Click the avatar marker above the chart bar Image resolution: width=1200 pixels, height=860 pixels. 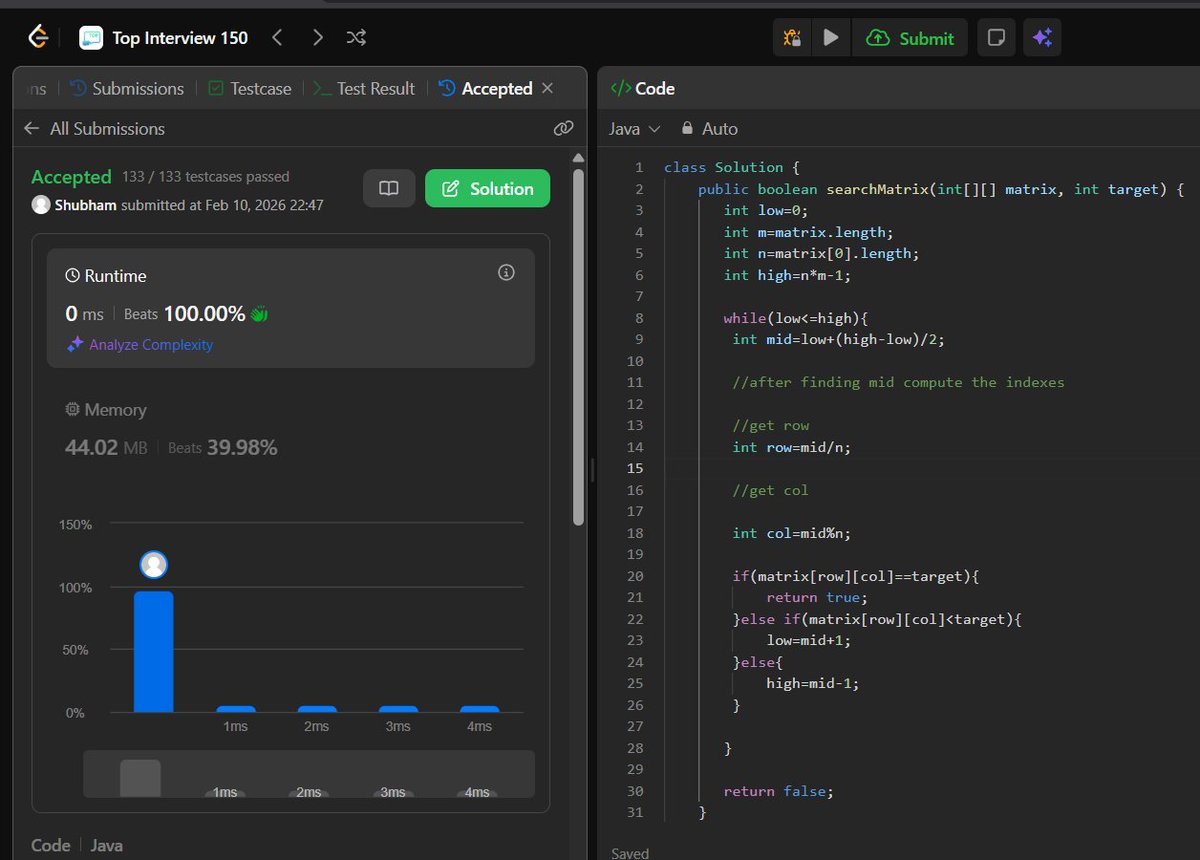(x=154, y=565)
